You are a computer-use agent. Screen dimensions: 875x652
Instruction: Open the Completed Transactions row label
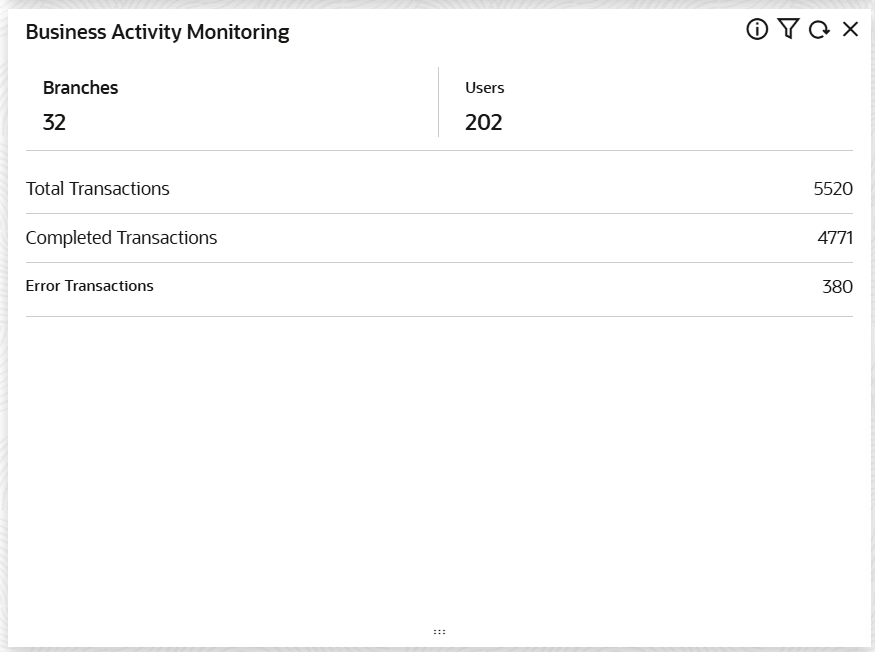(121, 238)
